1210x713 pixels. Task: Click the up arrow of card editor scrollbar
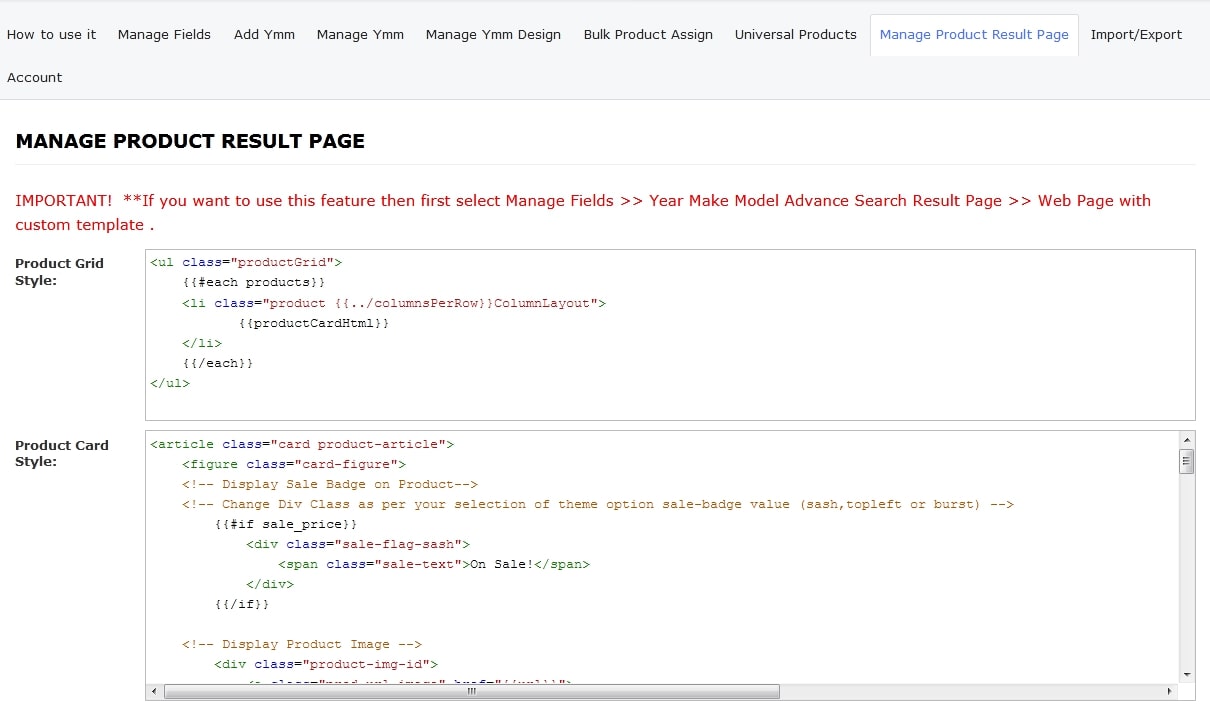pos(1187,440)
